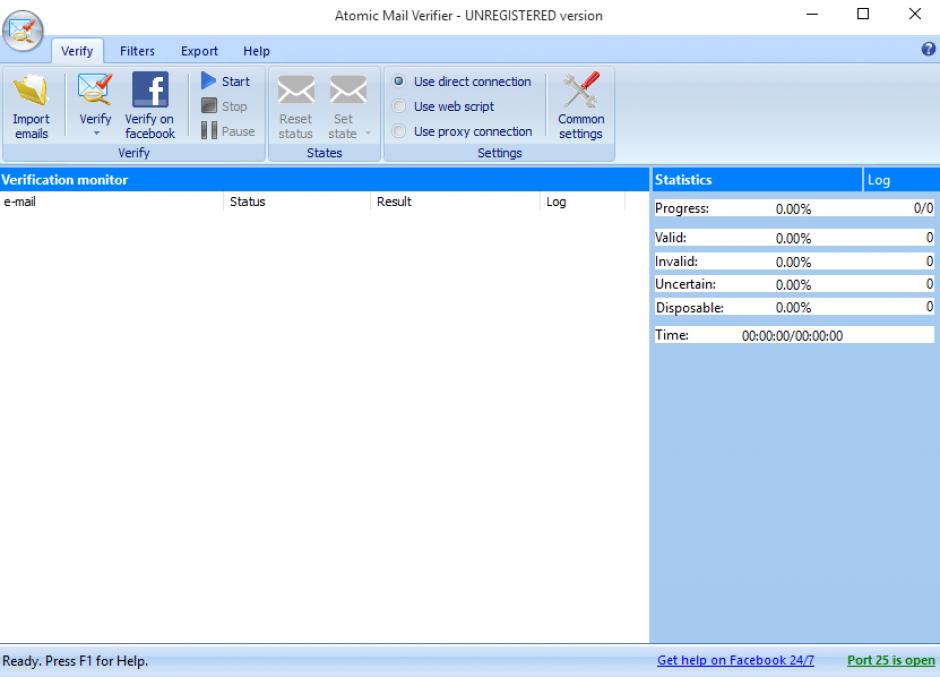Click the Time 00:00:00/00:00:00 field
Image resolution: width=940 pixels, height=677 pixels.
click(x=794, y=335)
